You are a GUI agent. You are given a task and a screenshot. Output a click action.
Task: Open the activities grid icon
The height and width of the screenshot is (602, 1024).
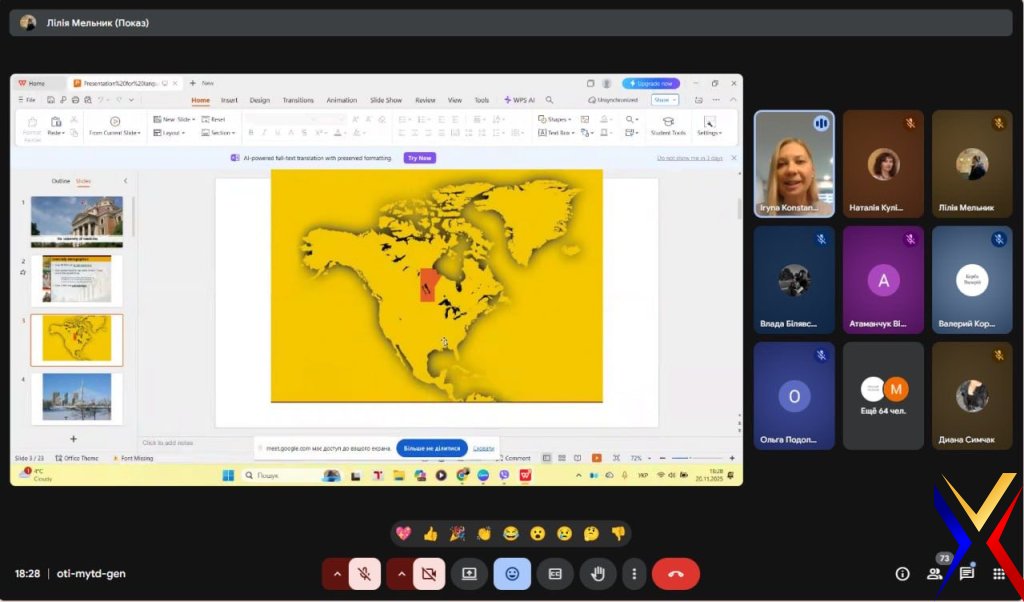(998, 574)
